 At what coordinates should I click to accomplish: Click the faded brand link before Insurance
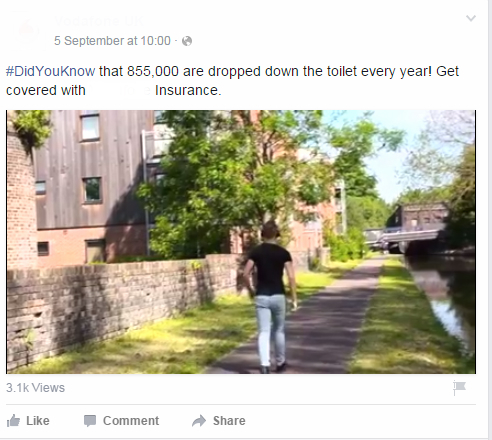click(x=120, y=90)
